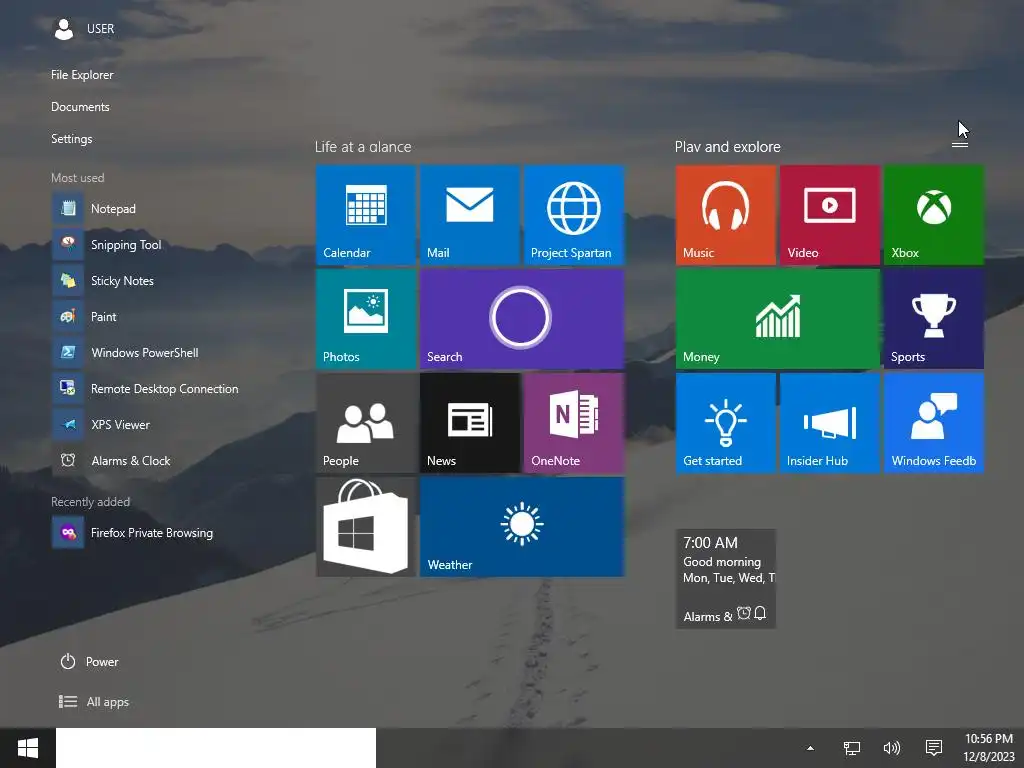Launch the Xbox tile
The image size is (1024, 768).
click(x=934, y=215)
